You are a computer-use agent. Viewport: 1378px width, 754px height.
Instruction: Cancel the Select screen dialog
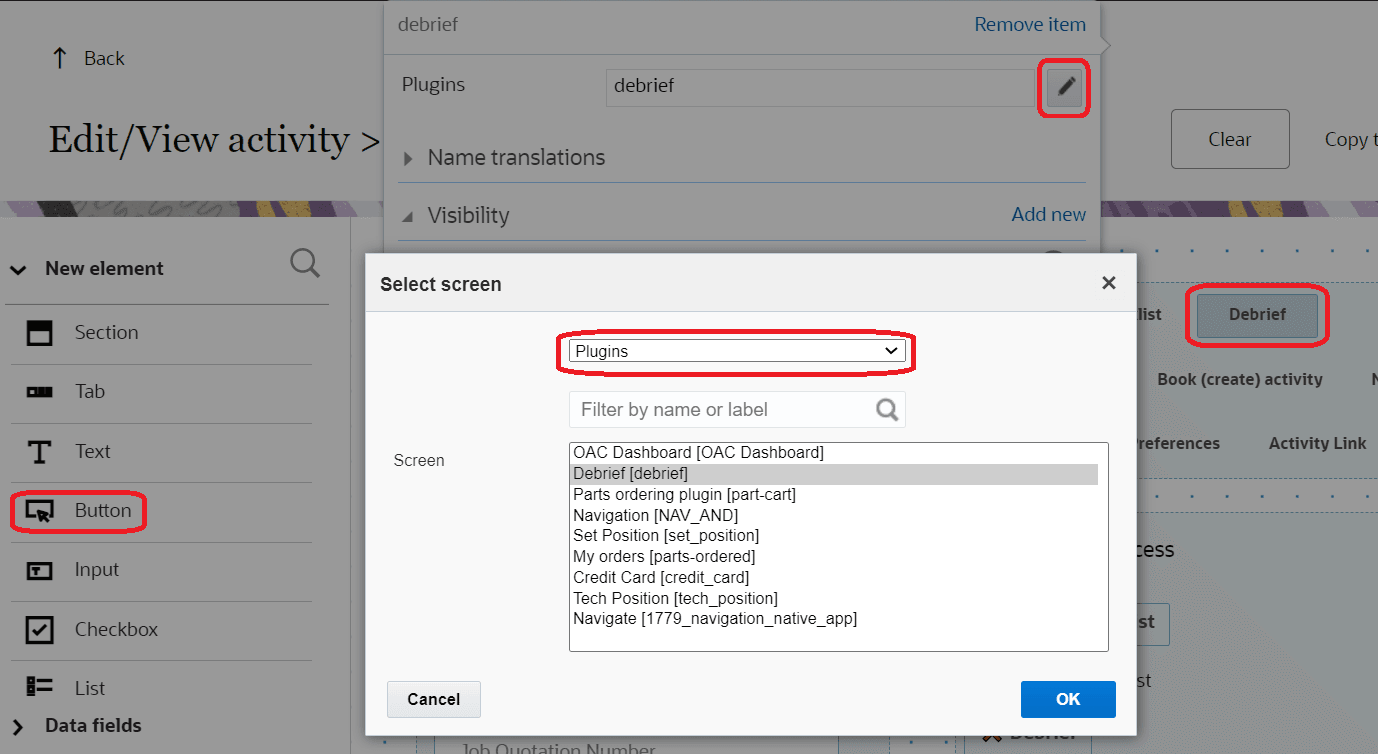point(434,699)
